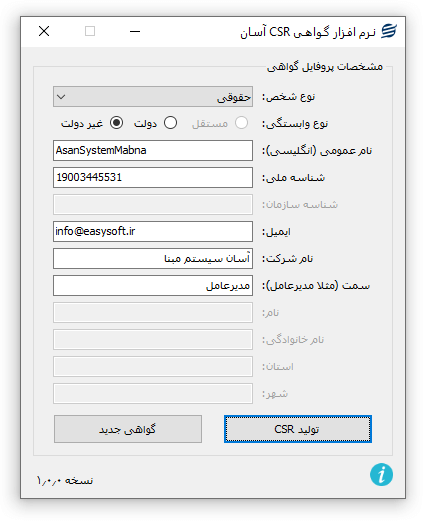Select the غیر دولت radio button
The width and height of the screenshot is (424, 522).
tap(117, 123)
